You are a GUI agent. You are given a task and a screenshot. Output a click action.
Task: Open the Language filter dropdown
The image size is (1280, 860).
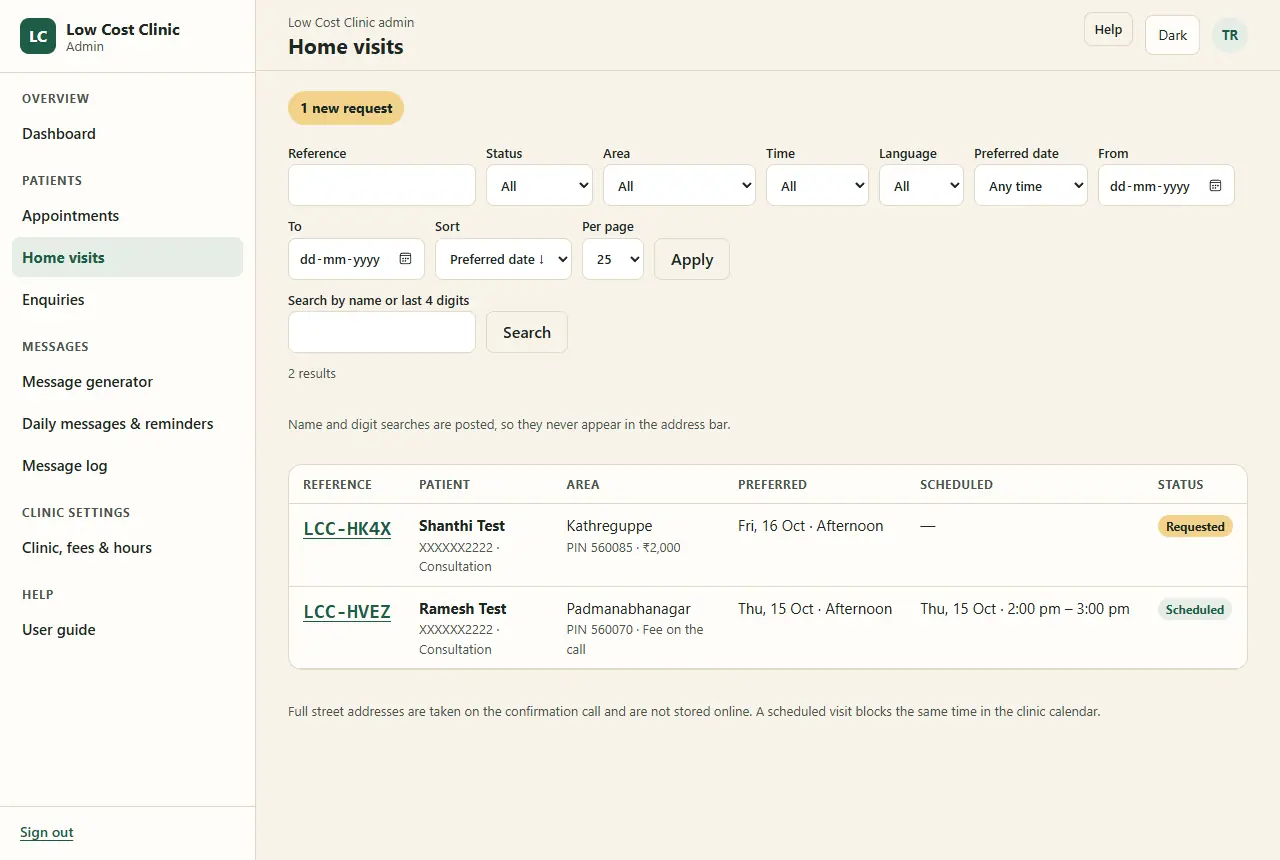921,185
